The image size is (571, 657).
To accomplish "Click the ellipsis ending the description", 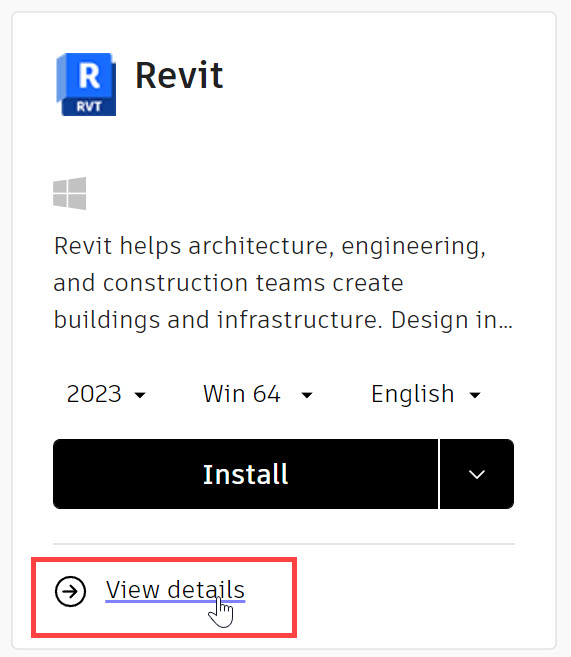I will [507, 326].
